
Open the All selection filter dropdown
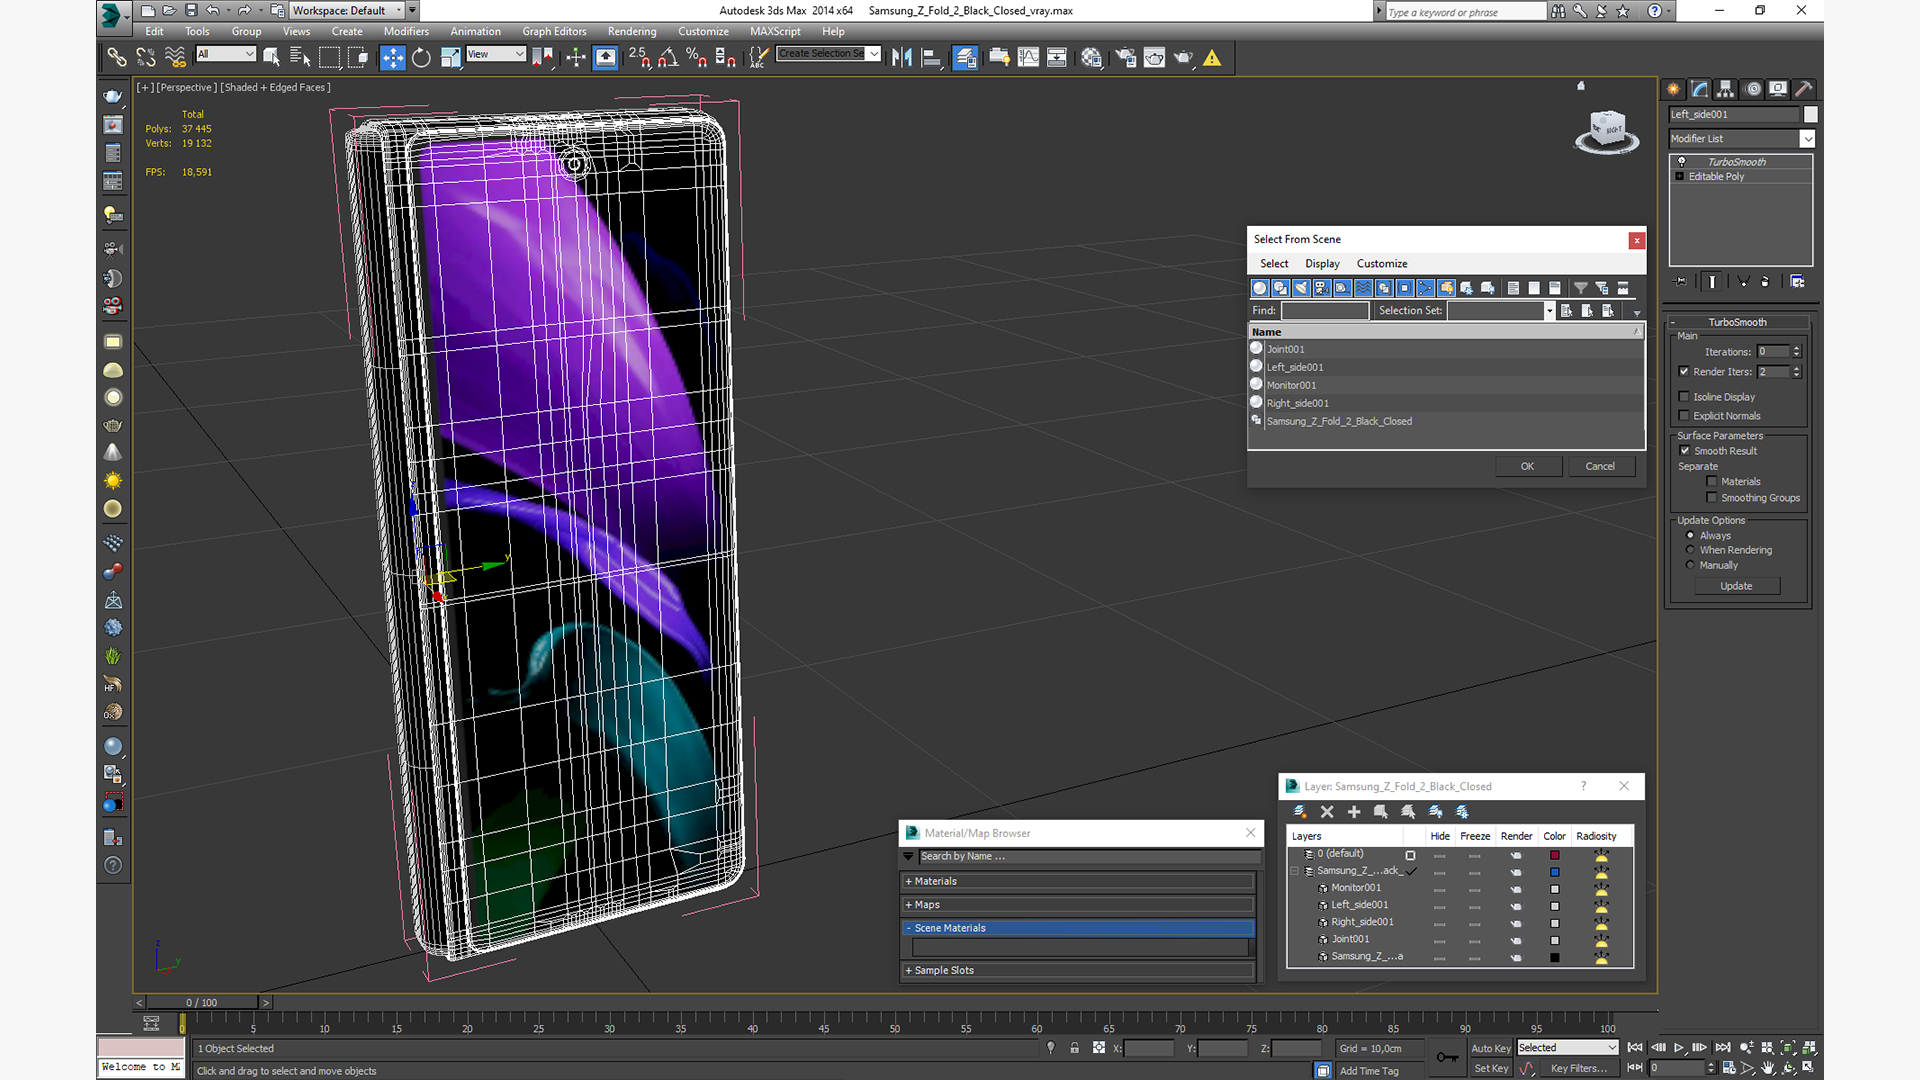tap(226, 54)
